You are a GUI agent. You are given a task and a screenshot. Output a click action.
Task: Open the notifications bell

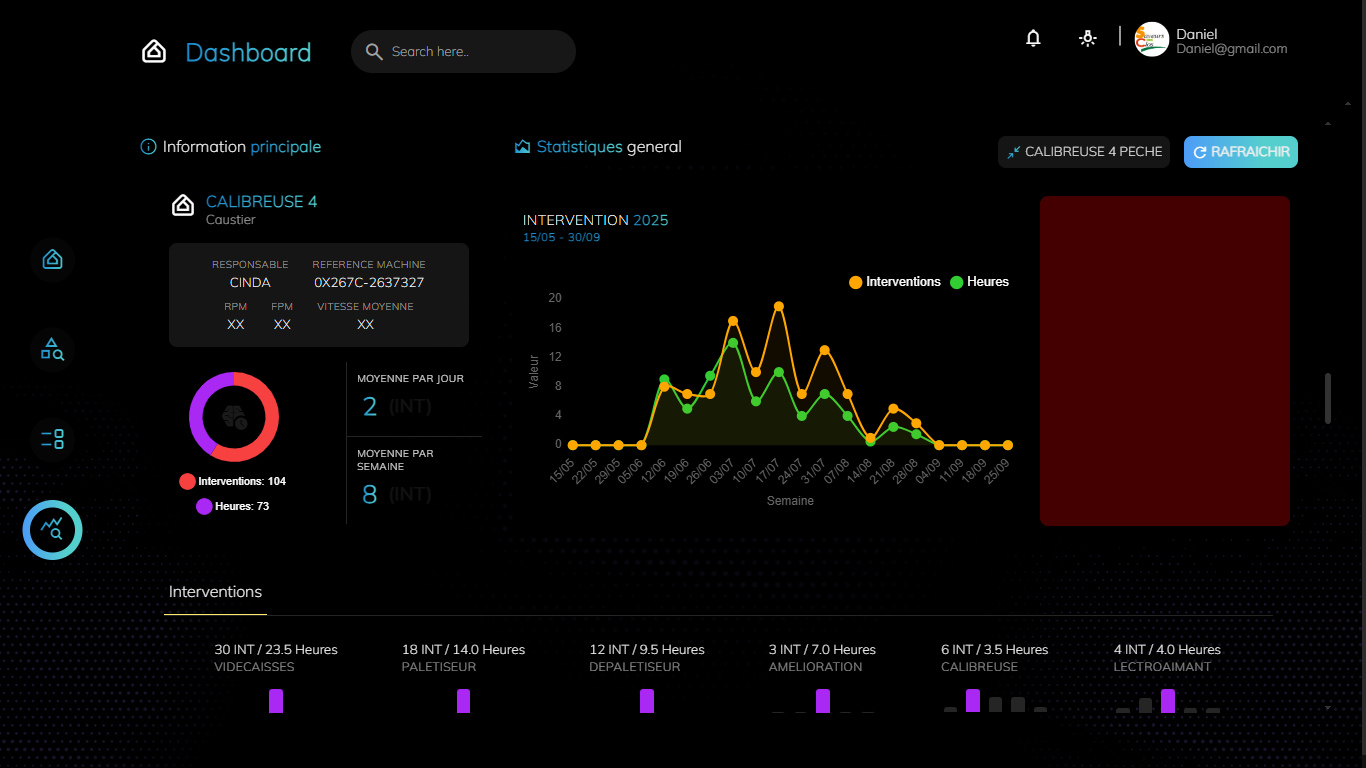[x=1033, y=39]
